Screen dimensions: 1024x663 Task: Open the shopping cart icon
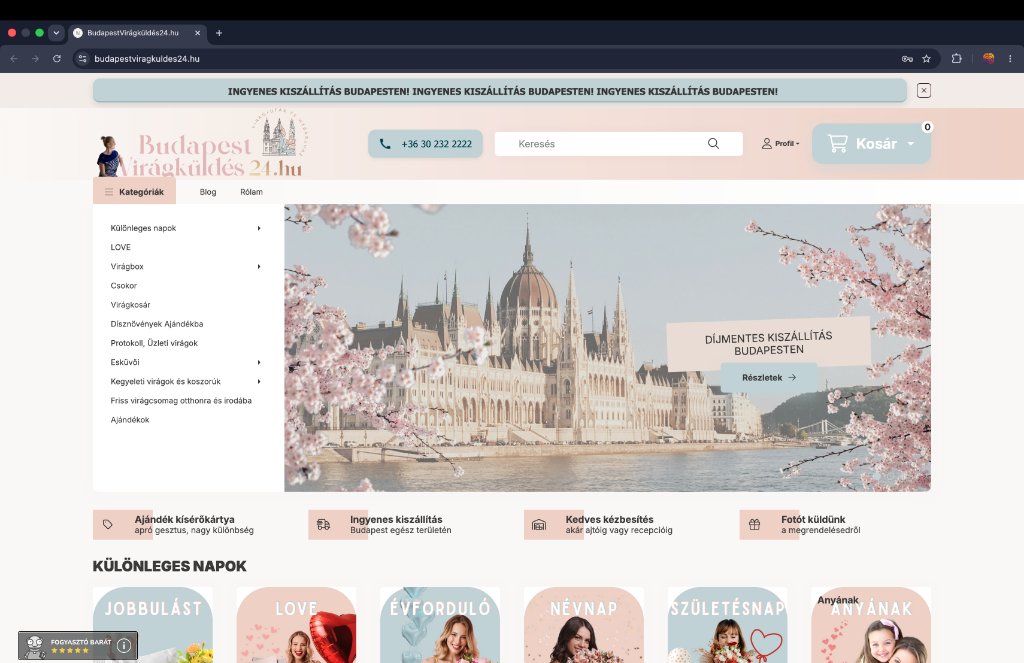click(x=837, y=144)
